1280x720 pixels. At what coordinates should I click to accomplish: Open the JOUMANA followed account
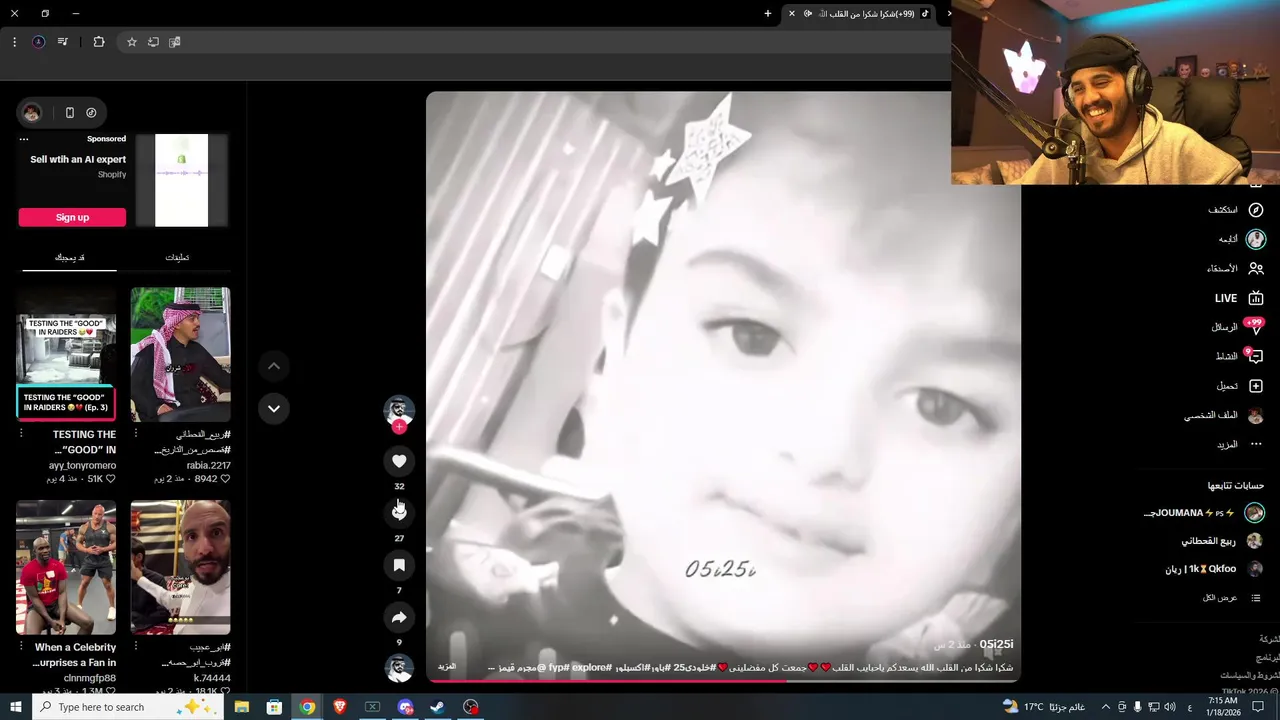[1204, 513]
